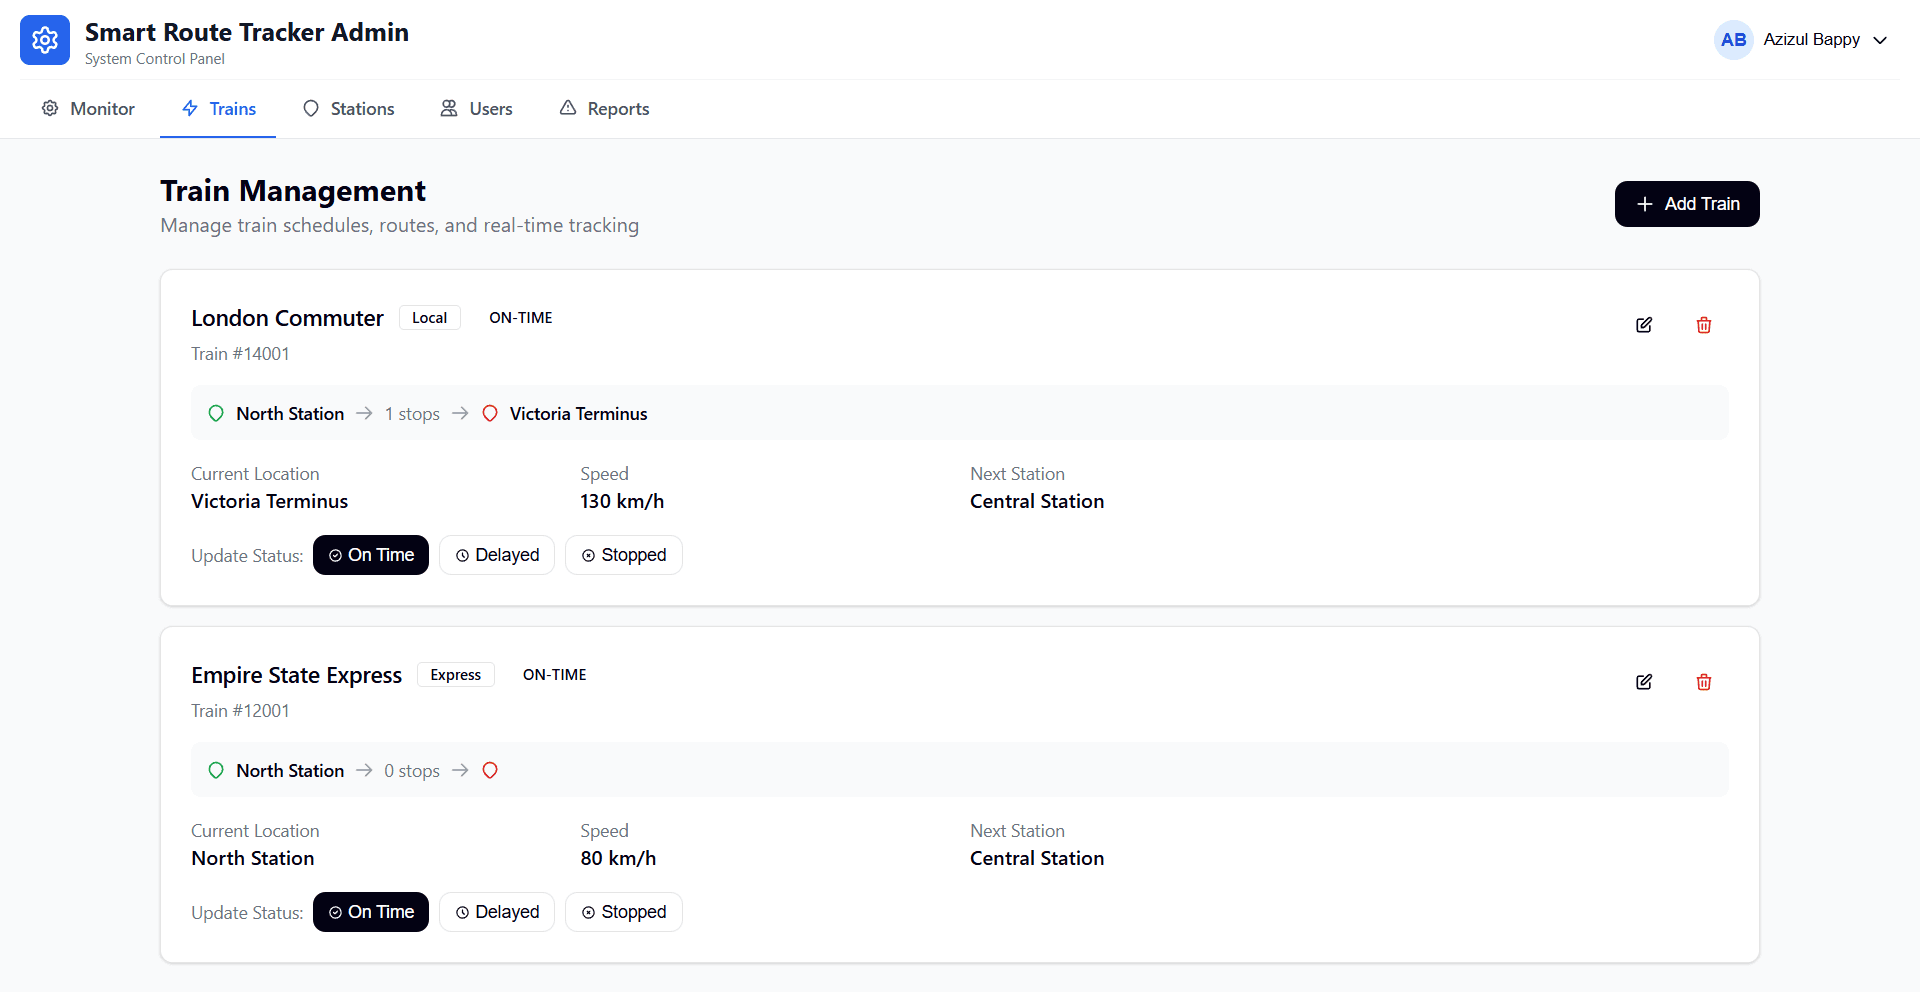This screenshot has width=1920, height=993.
Task: Switch to the Trains tab
Action: pos(218,109)
